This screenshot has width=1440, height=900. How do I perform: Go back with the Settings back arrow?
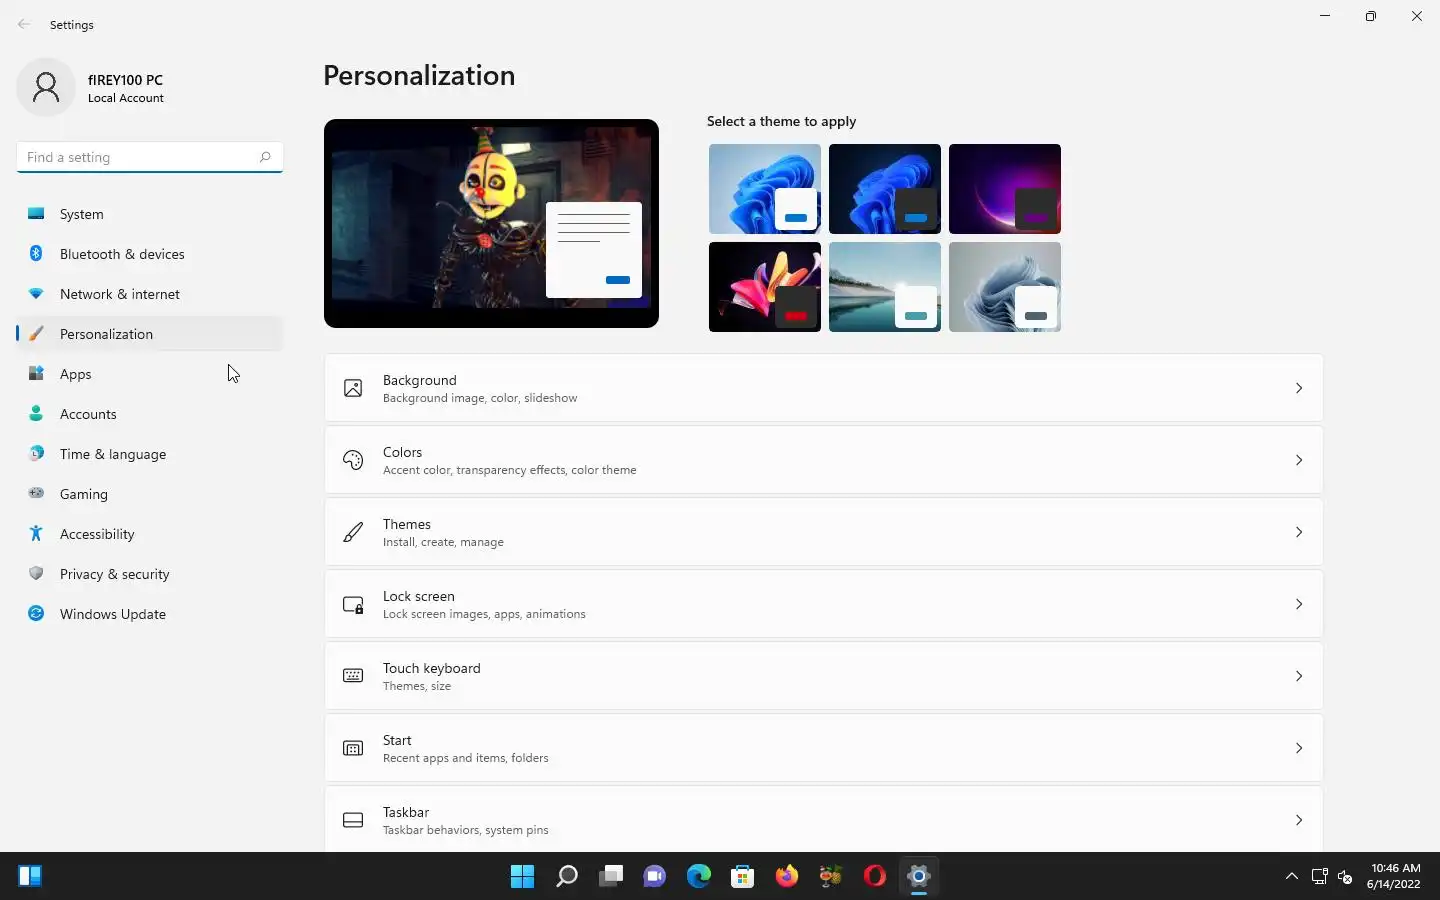pyautogui.click(x=24, y=24)
